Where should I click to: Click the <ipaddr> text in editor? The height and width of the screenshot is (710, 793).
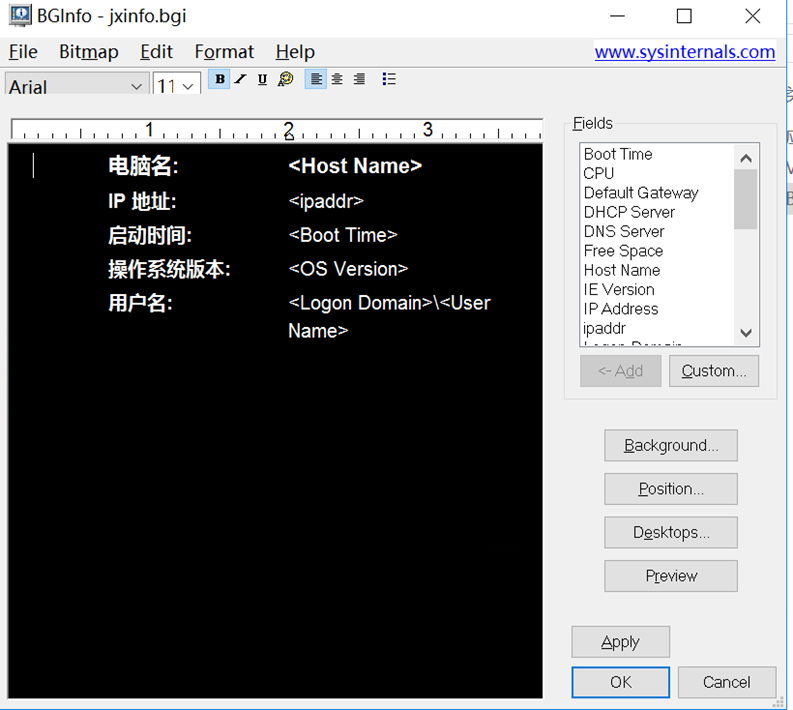click(x=326, y=201)
